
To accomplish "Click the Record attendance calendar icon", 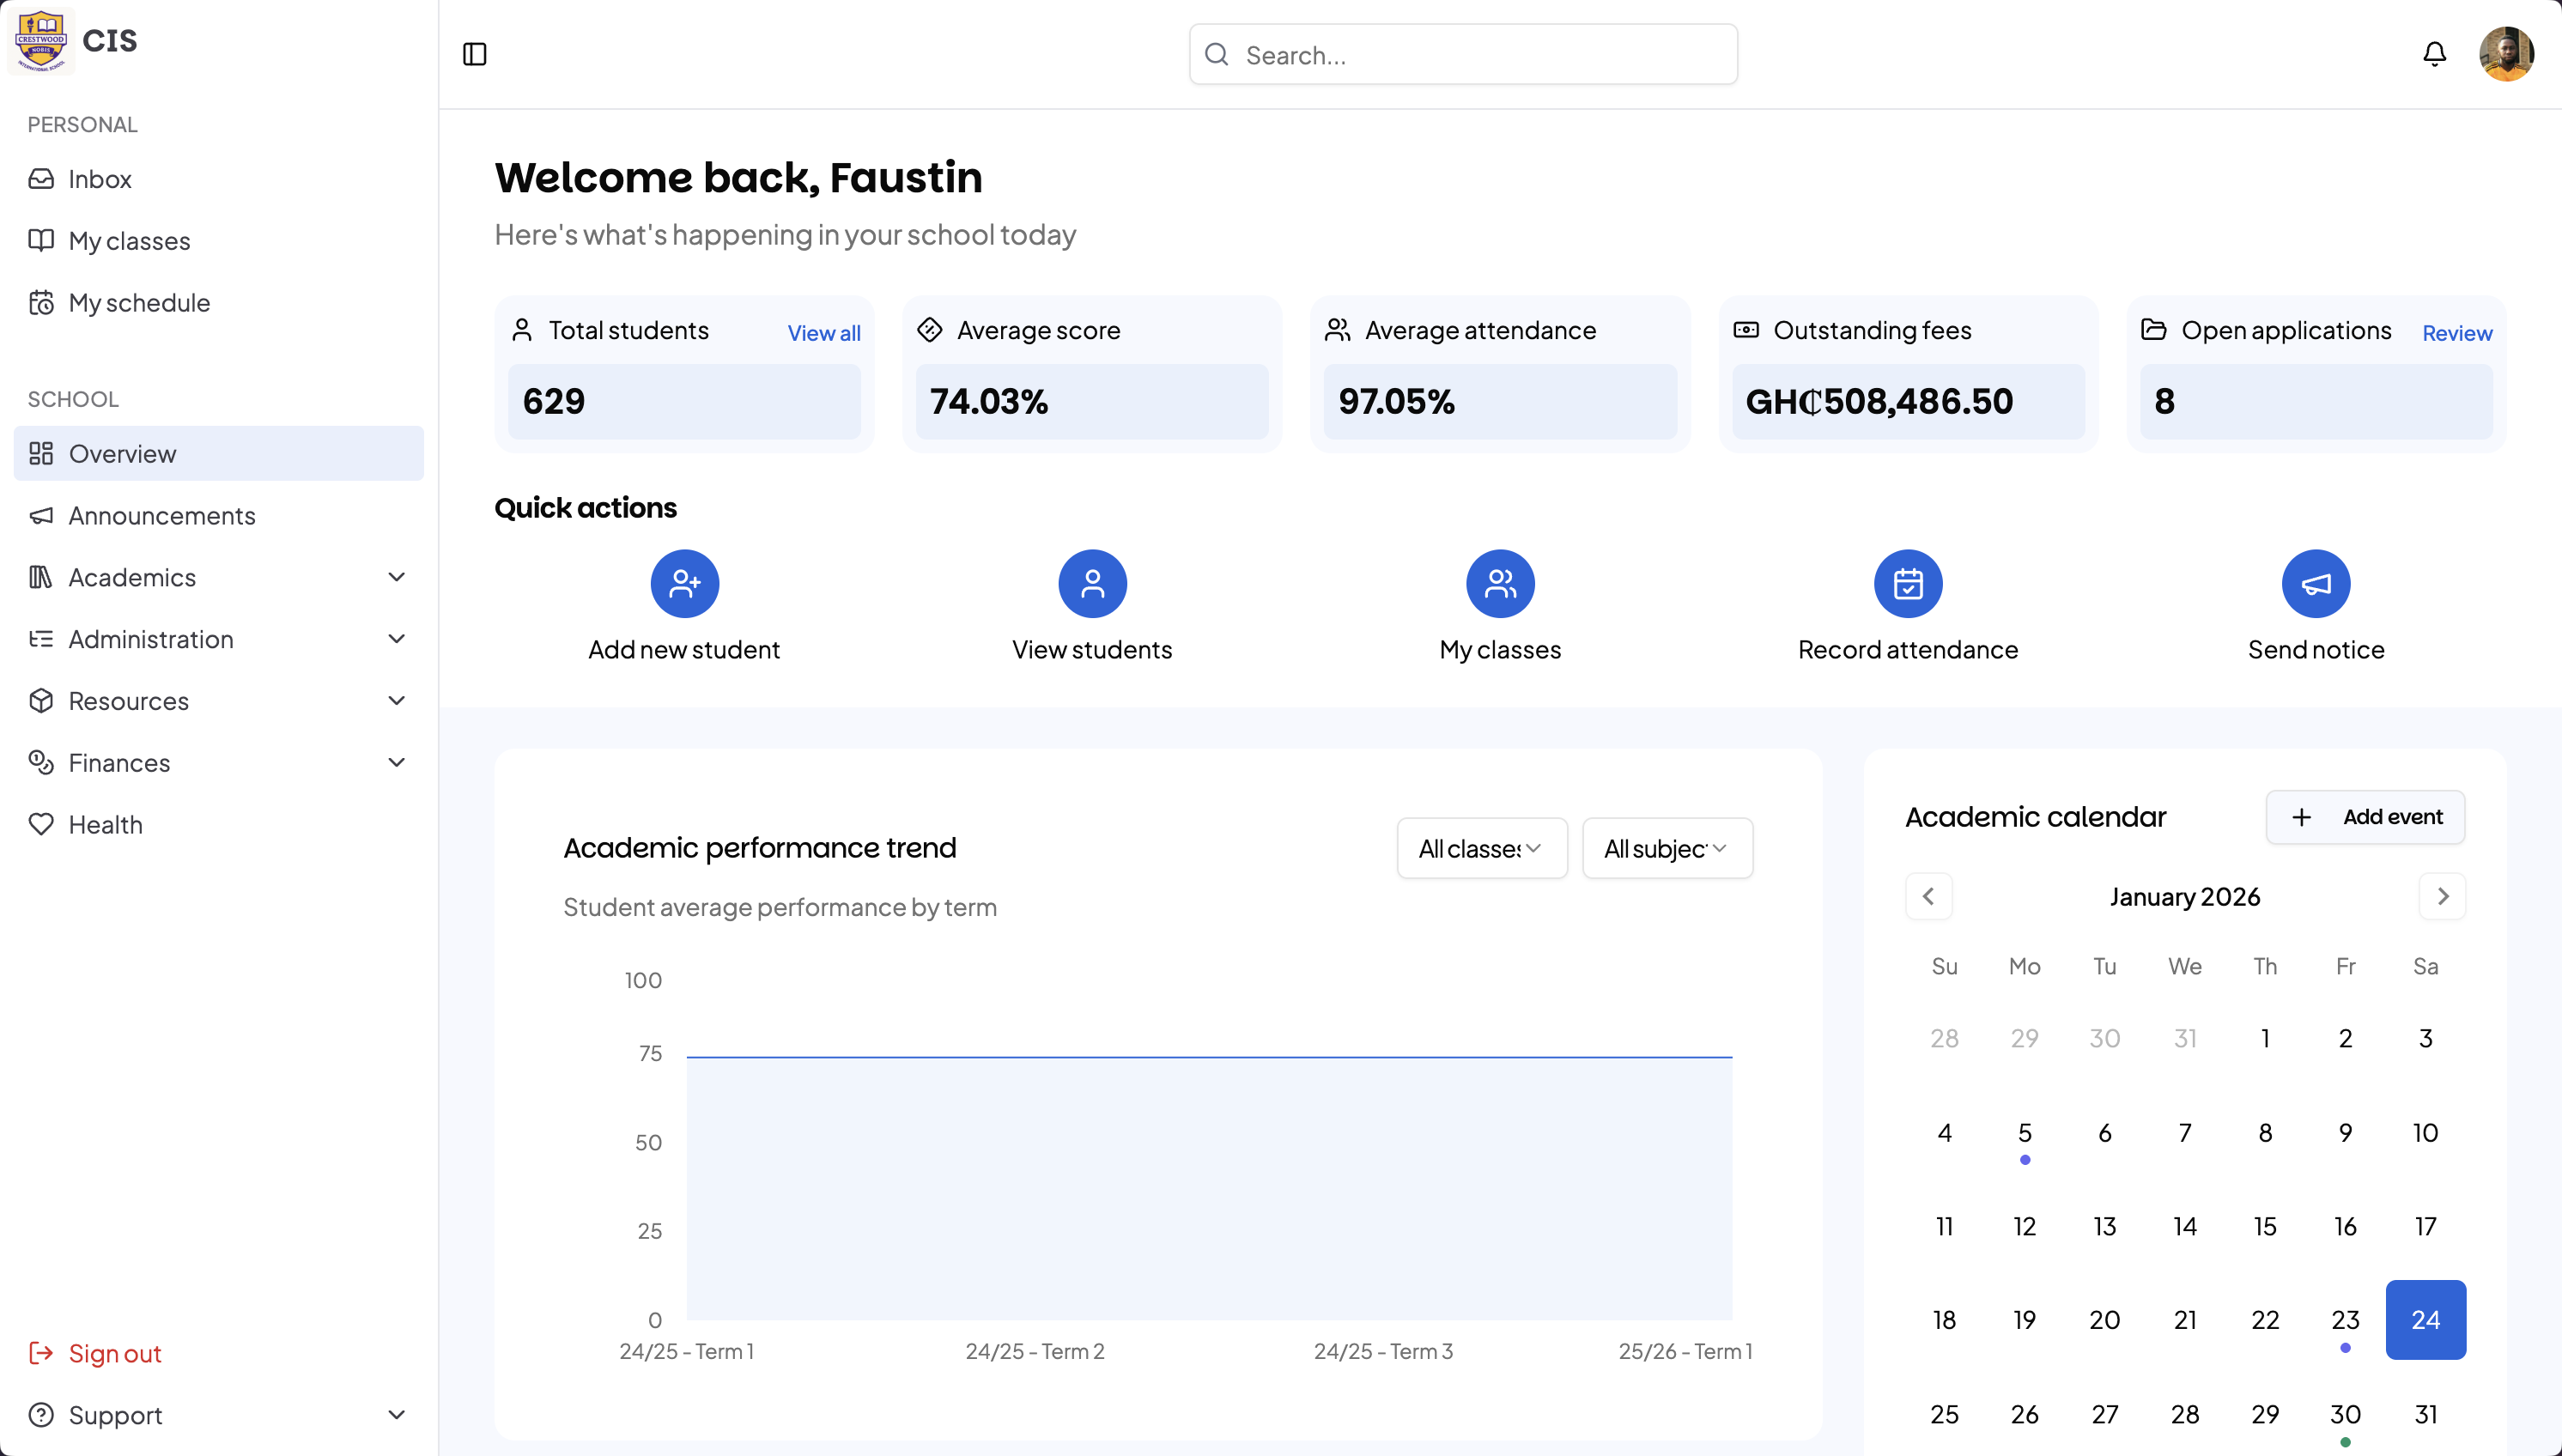I will pos(1907,584).
